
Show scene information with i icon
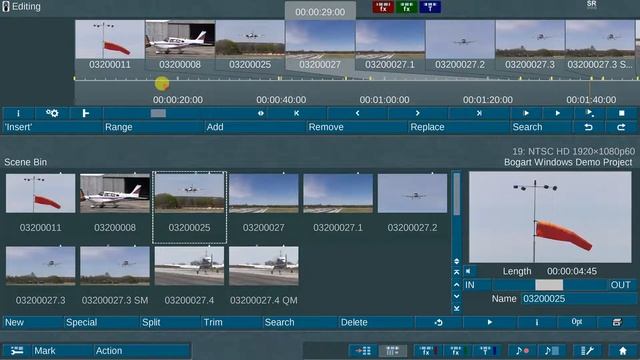pos(537,322)
